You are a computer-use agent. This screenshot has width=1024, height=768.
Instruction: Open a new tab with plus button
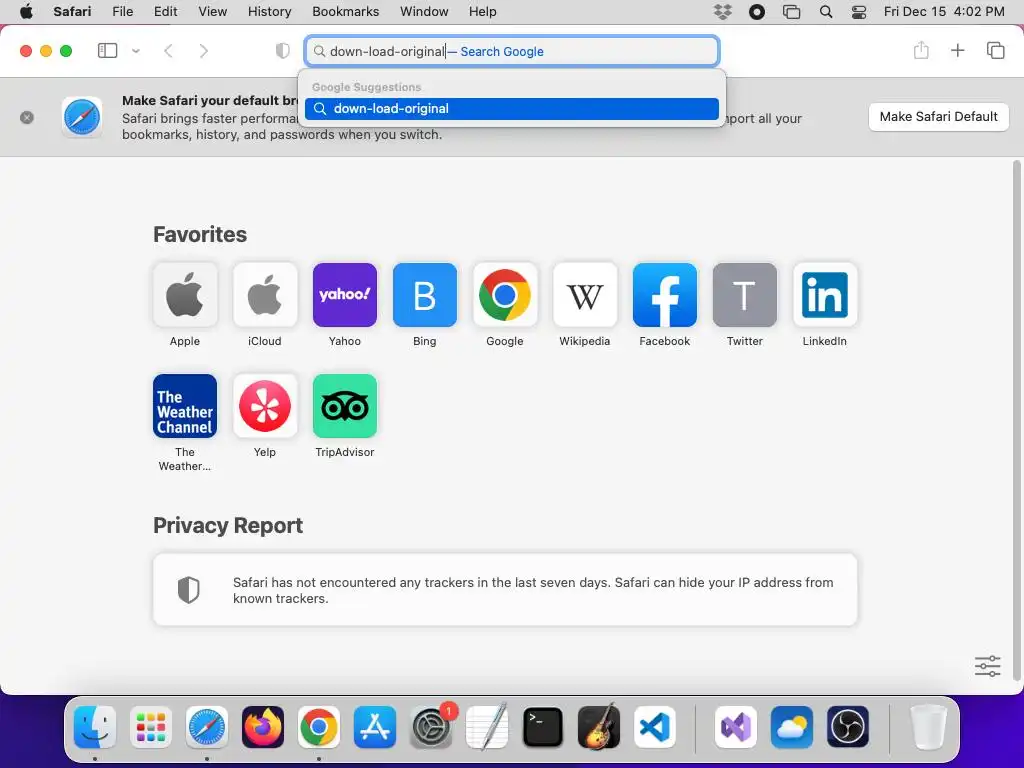pyautogui.click(x=957, y=50)
